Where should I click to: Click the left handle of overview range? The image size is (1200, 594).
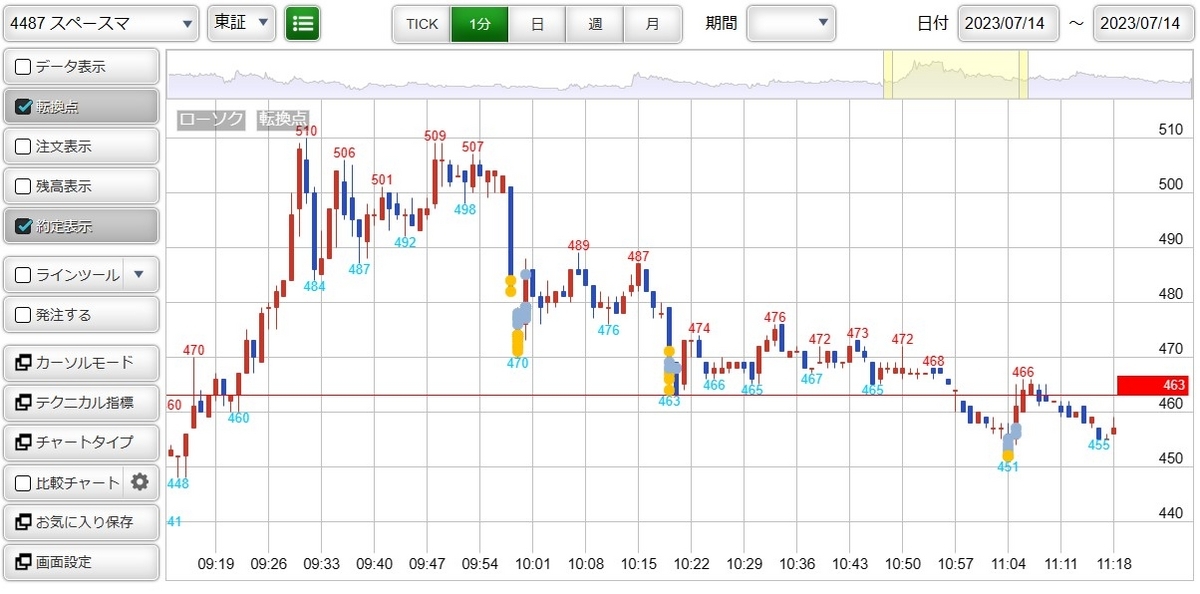887,76
